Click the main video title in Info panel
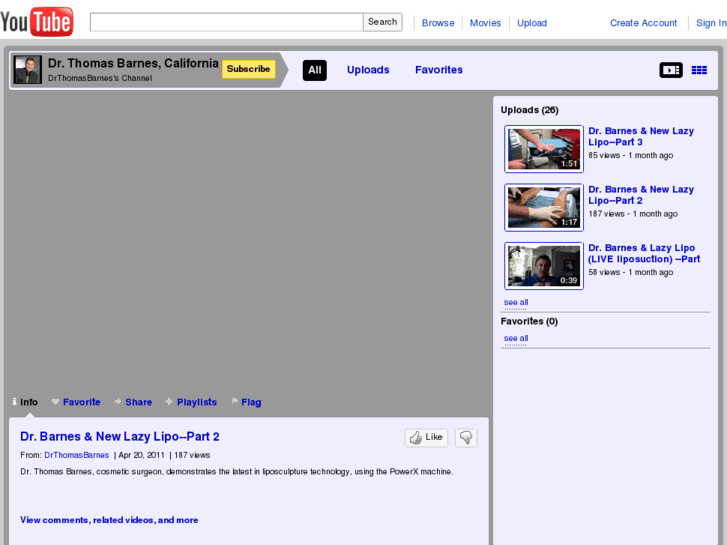727x545 pixels. coord(120,436)
